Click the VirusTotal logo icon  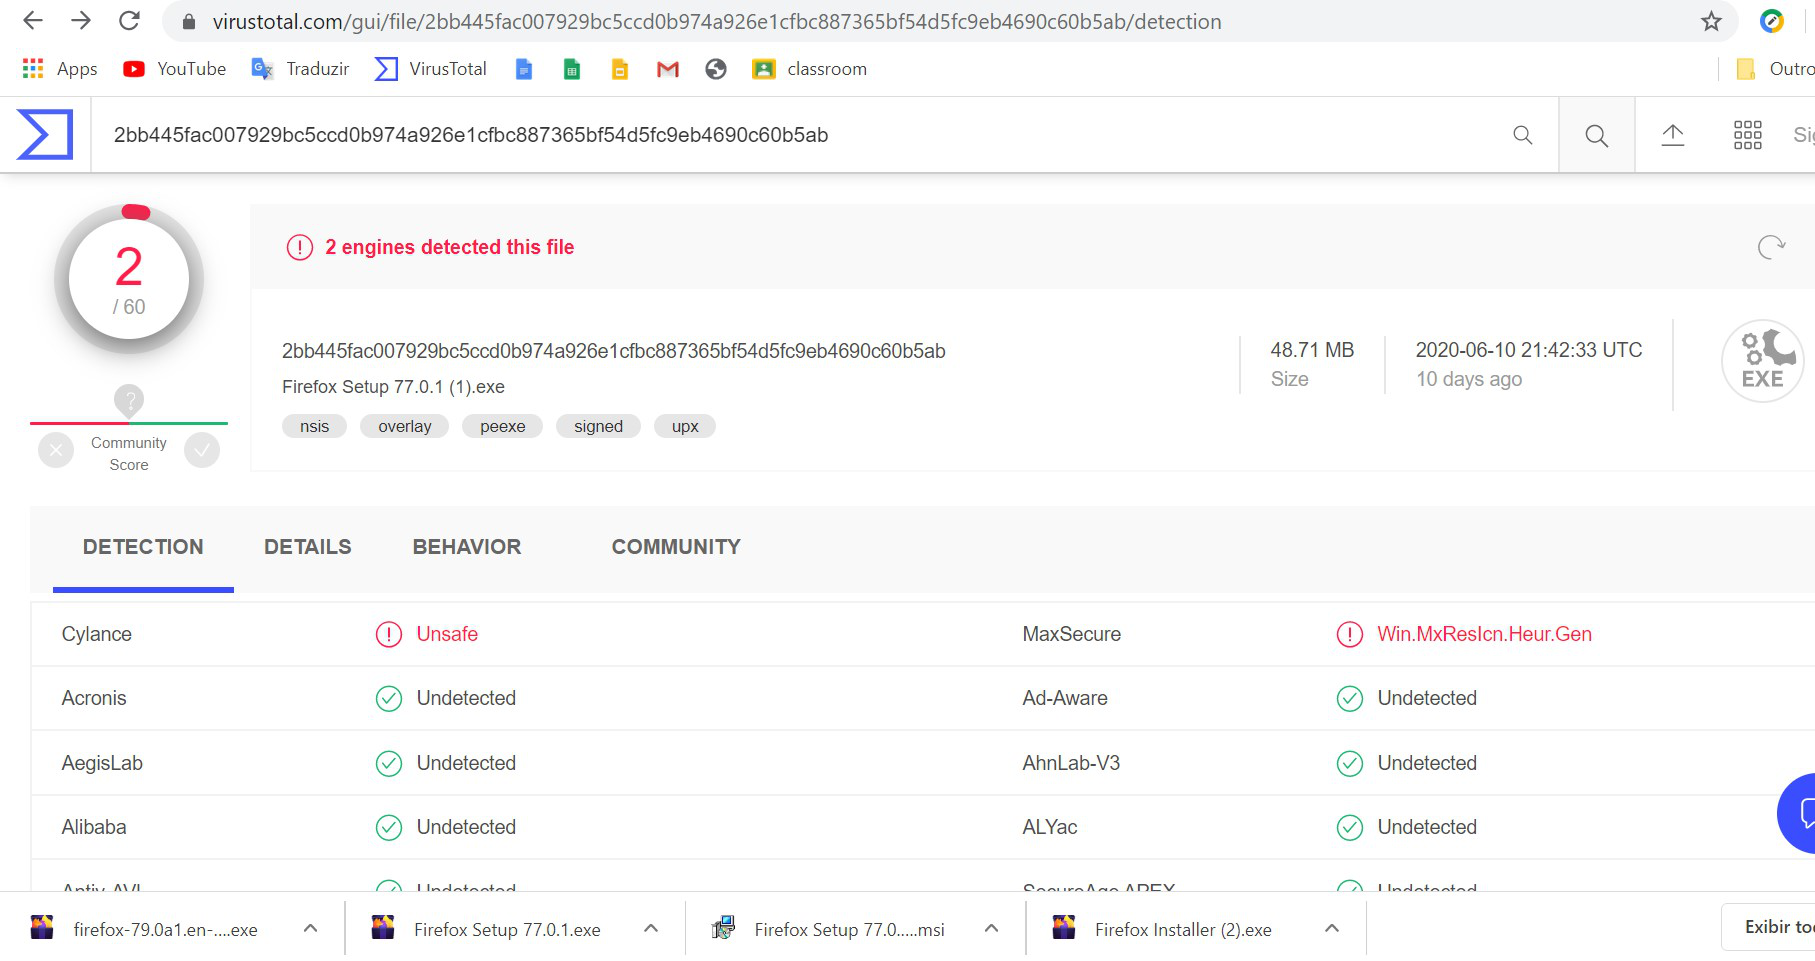45,135
